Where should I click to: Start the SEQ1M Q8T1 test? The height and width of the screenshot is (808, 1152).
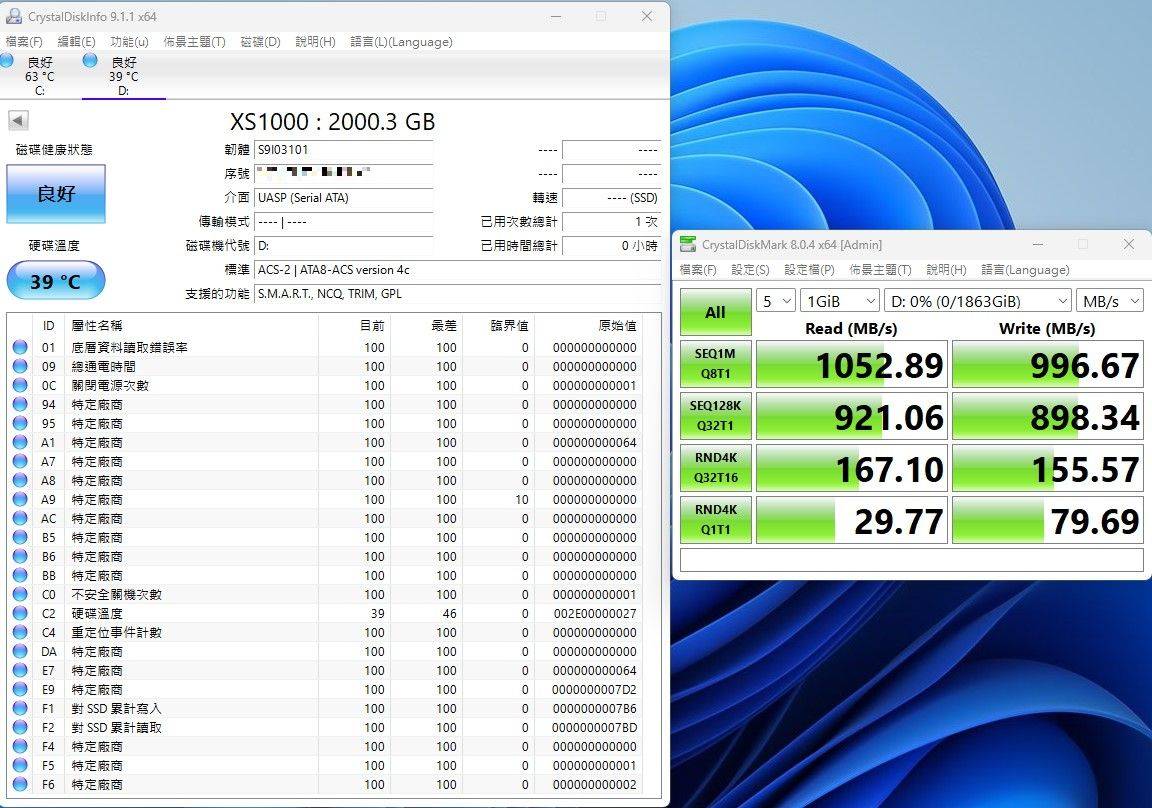[715, 365]
